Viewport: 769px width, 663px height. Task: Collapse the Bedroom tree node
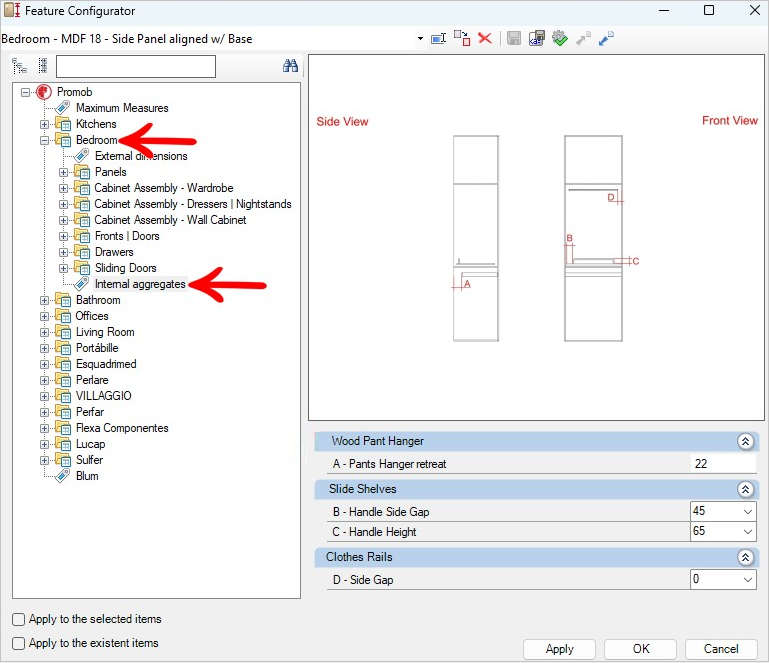click(45, 140)
